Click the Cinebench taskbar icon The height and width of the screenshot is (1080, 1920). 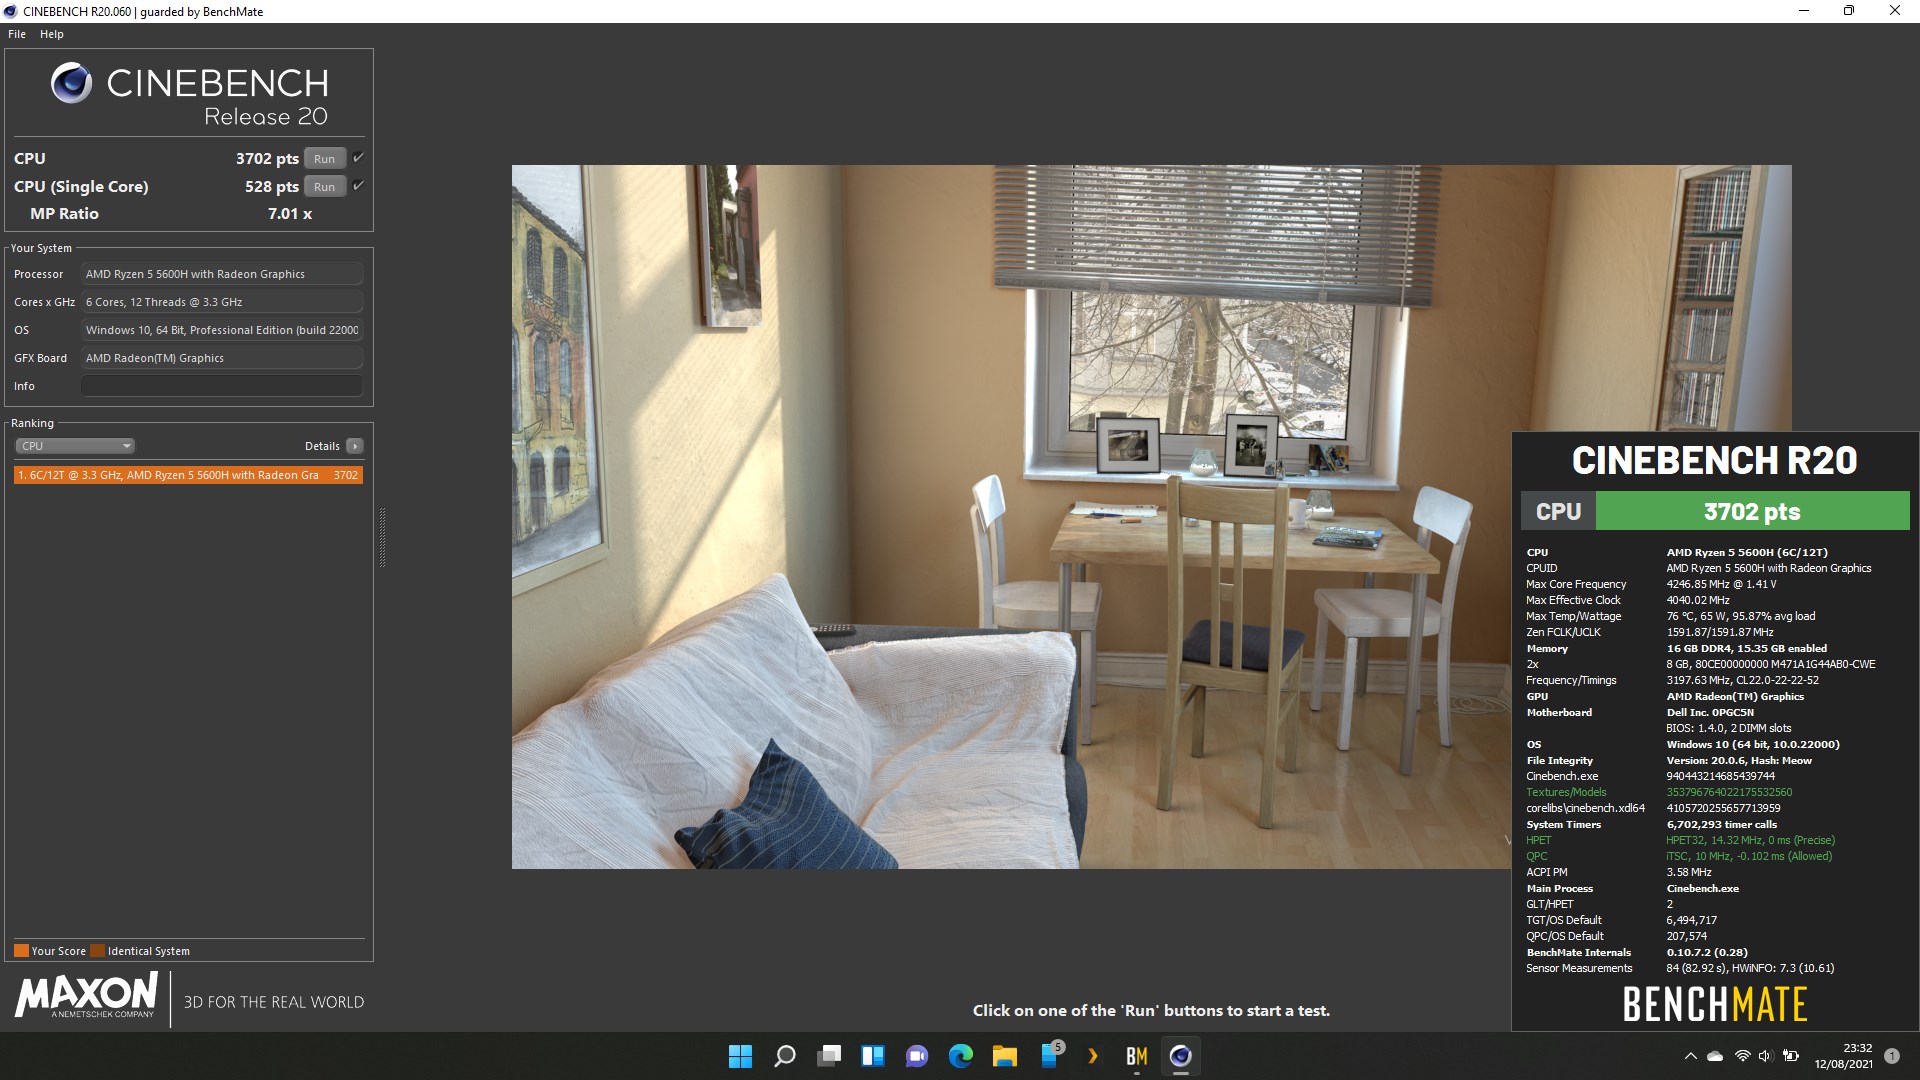coord(1181,1056)
